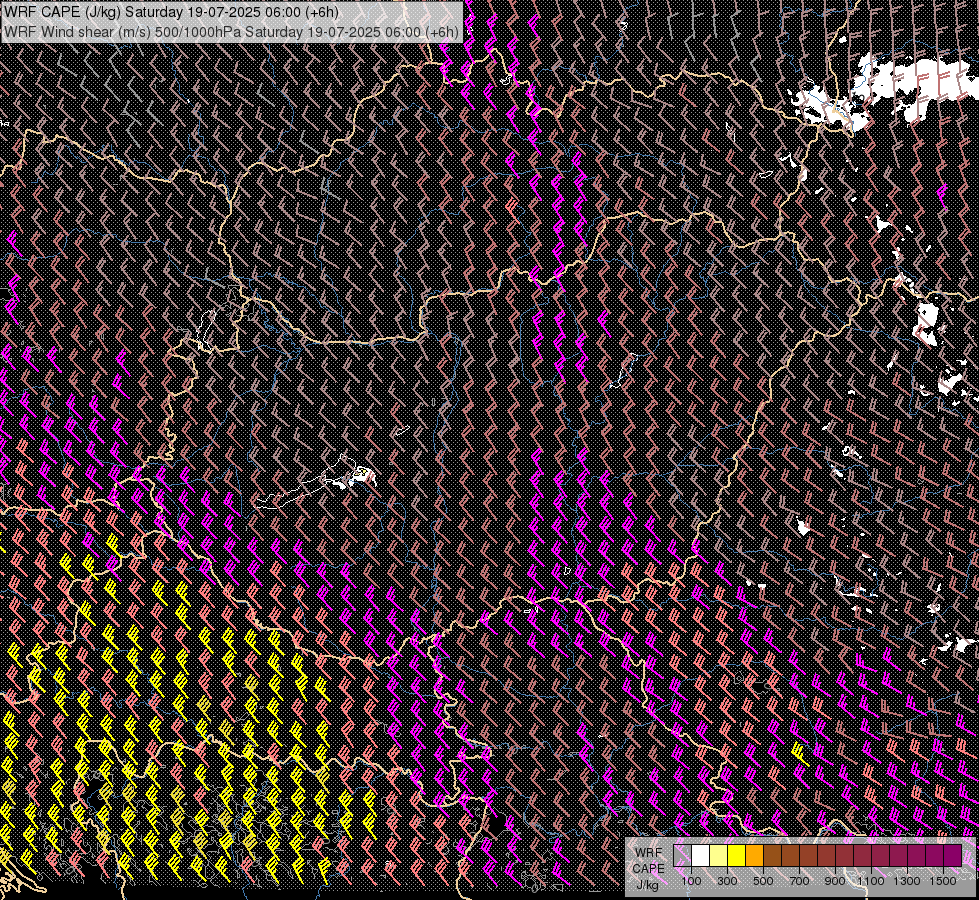Select the pale yellow CAPE legend swatch
Screen dimensions: 979x900
[x=719, y=855]
